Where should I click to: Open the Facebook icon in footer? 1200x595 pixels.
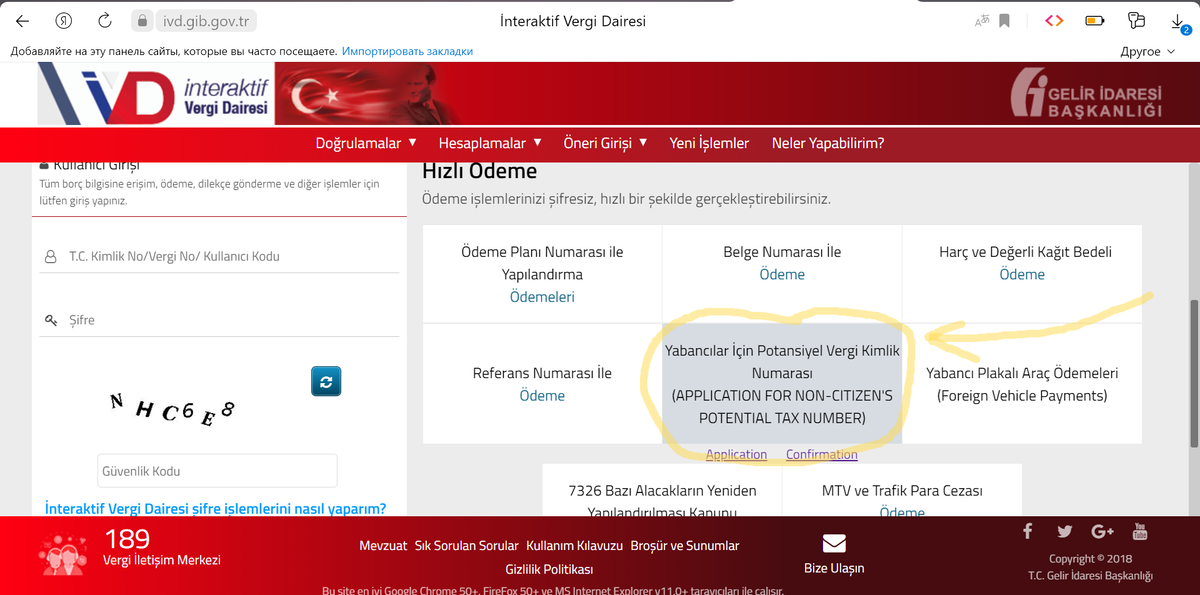1027,531
